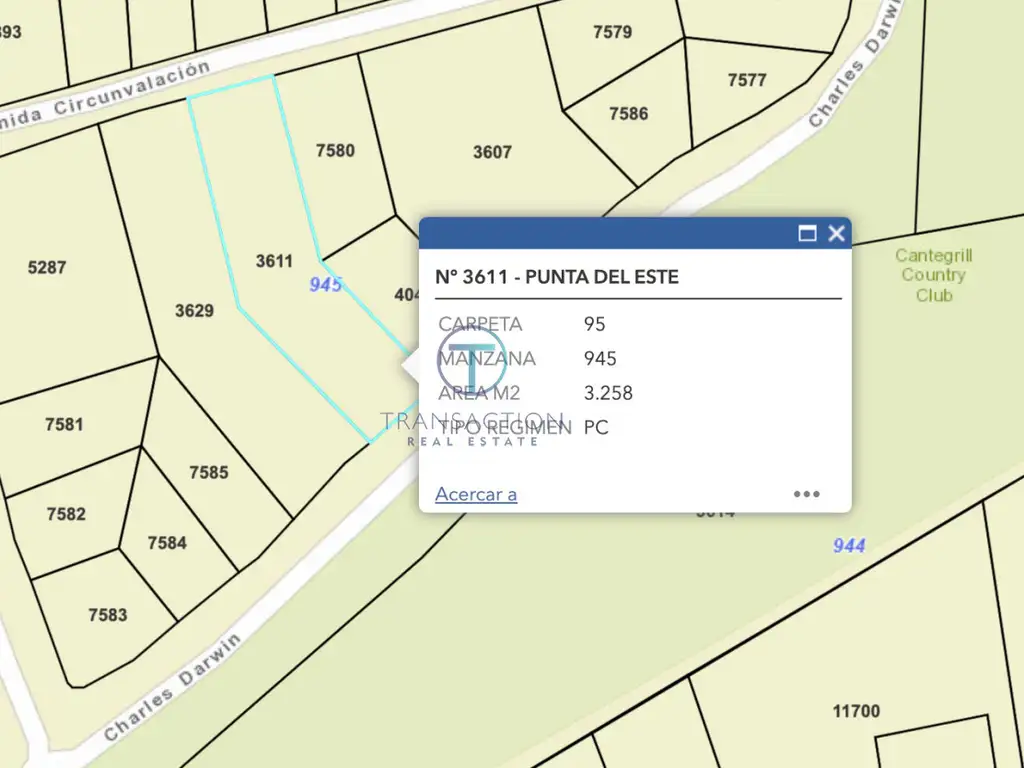1024x768 pixels.
Task: Click the Cantegrill Country Club label
Action: click(934, 275)
